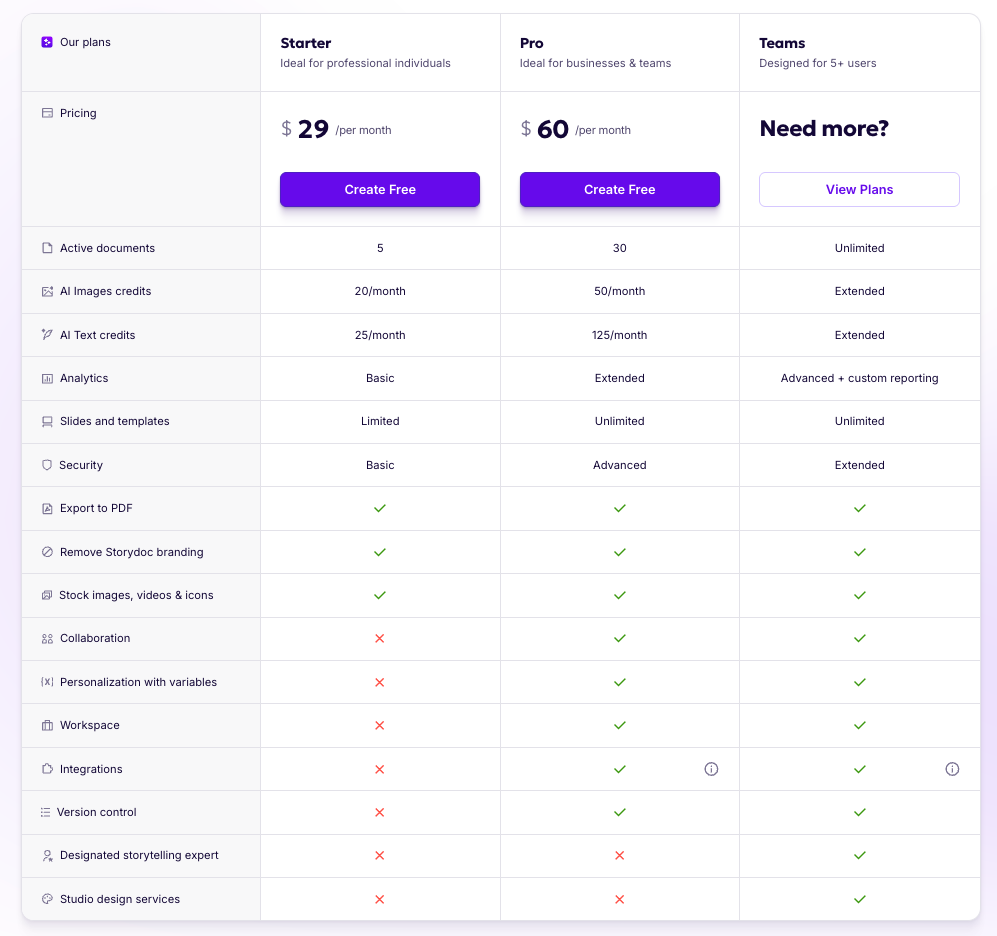Screen dimensions: 997x936
Task: Click the Export to PDF icon
Action: tap(47, 508)
